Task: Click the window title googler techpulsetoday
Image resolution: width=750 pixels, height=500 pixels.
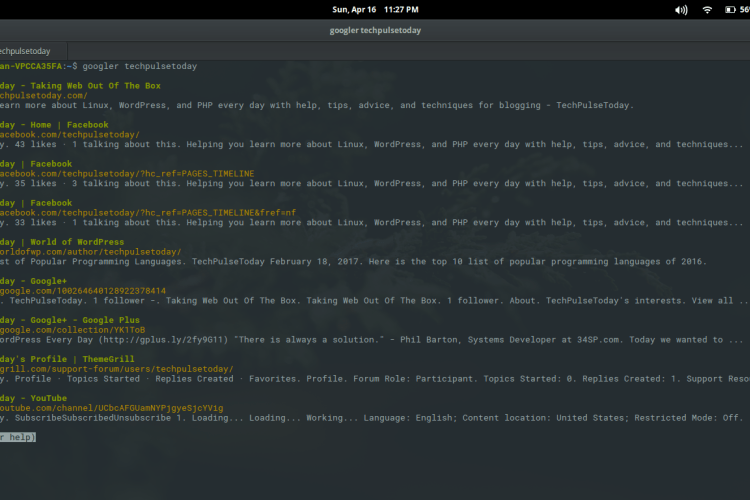Action: point(375,30)
